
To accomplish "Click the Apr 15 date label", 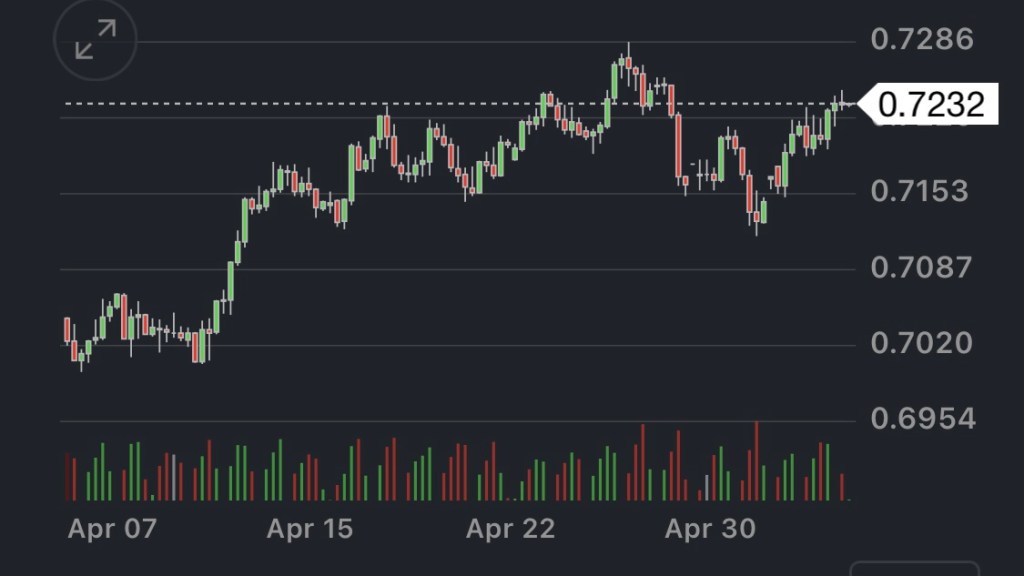I will point(310,529).
